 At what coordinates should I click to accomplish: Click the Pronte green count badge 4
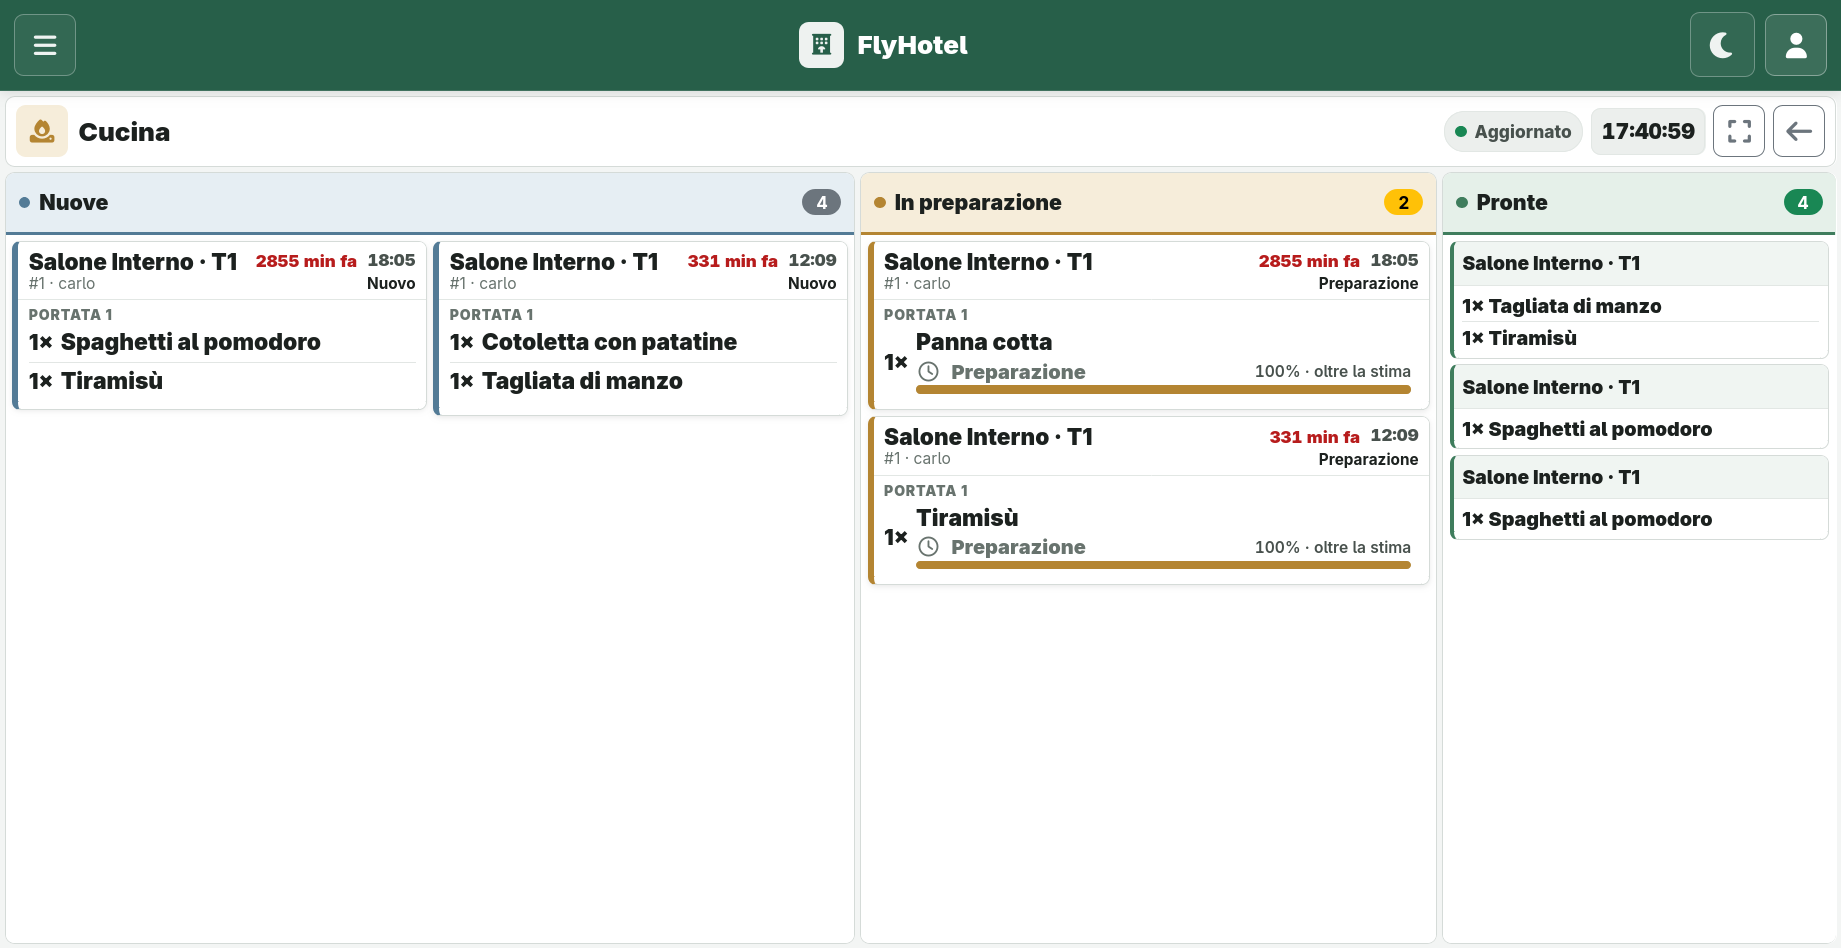[1803, 202]
